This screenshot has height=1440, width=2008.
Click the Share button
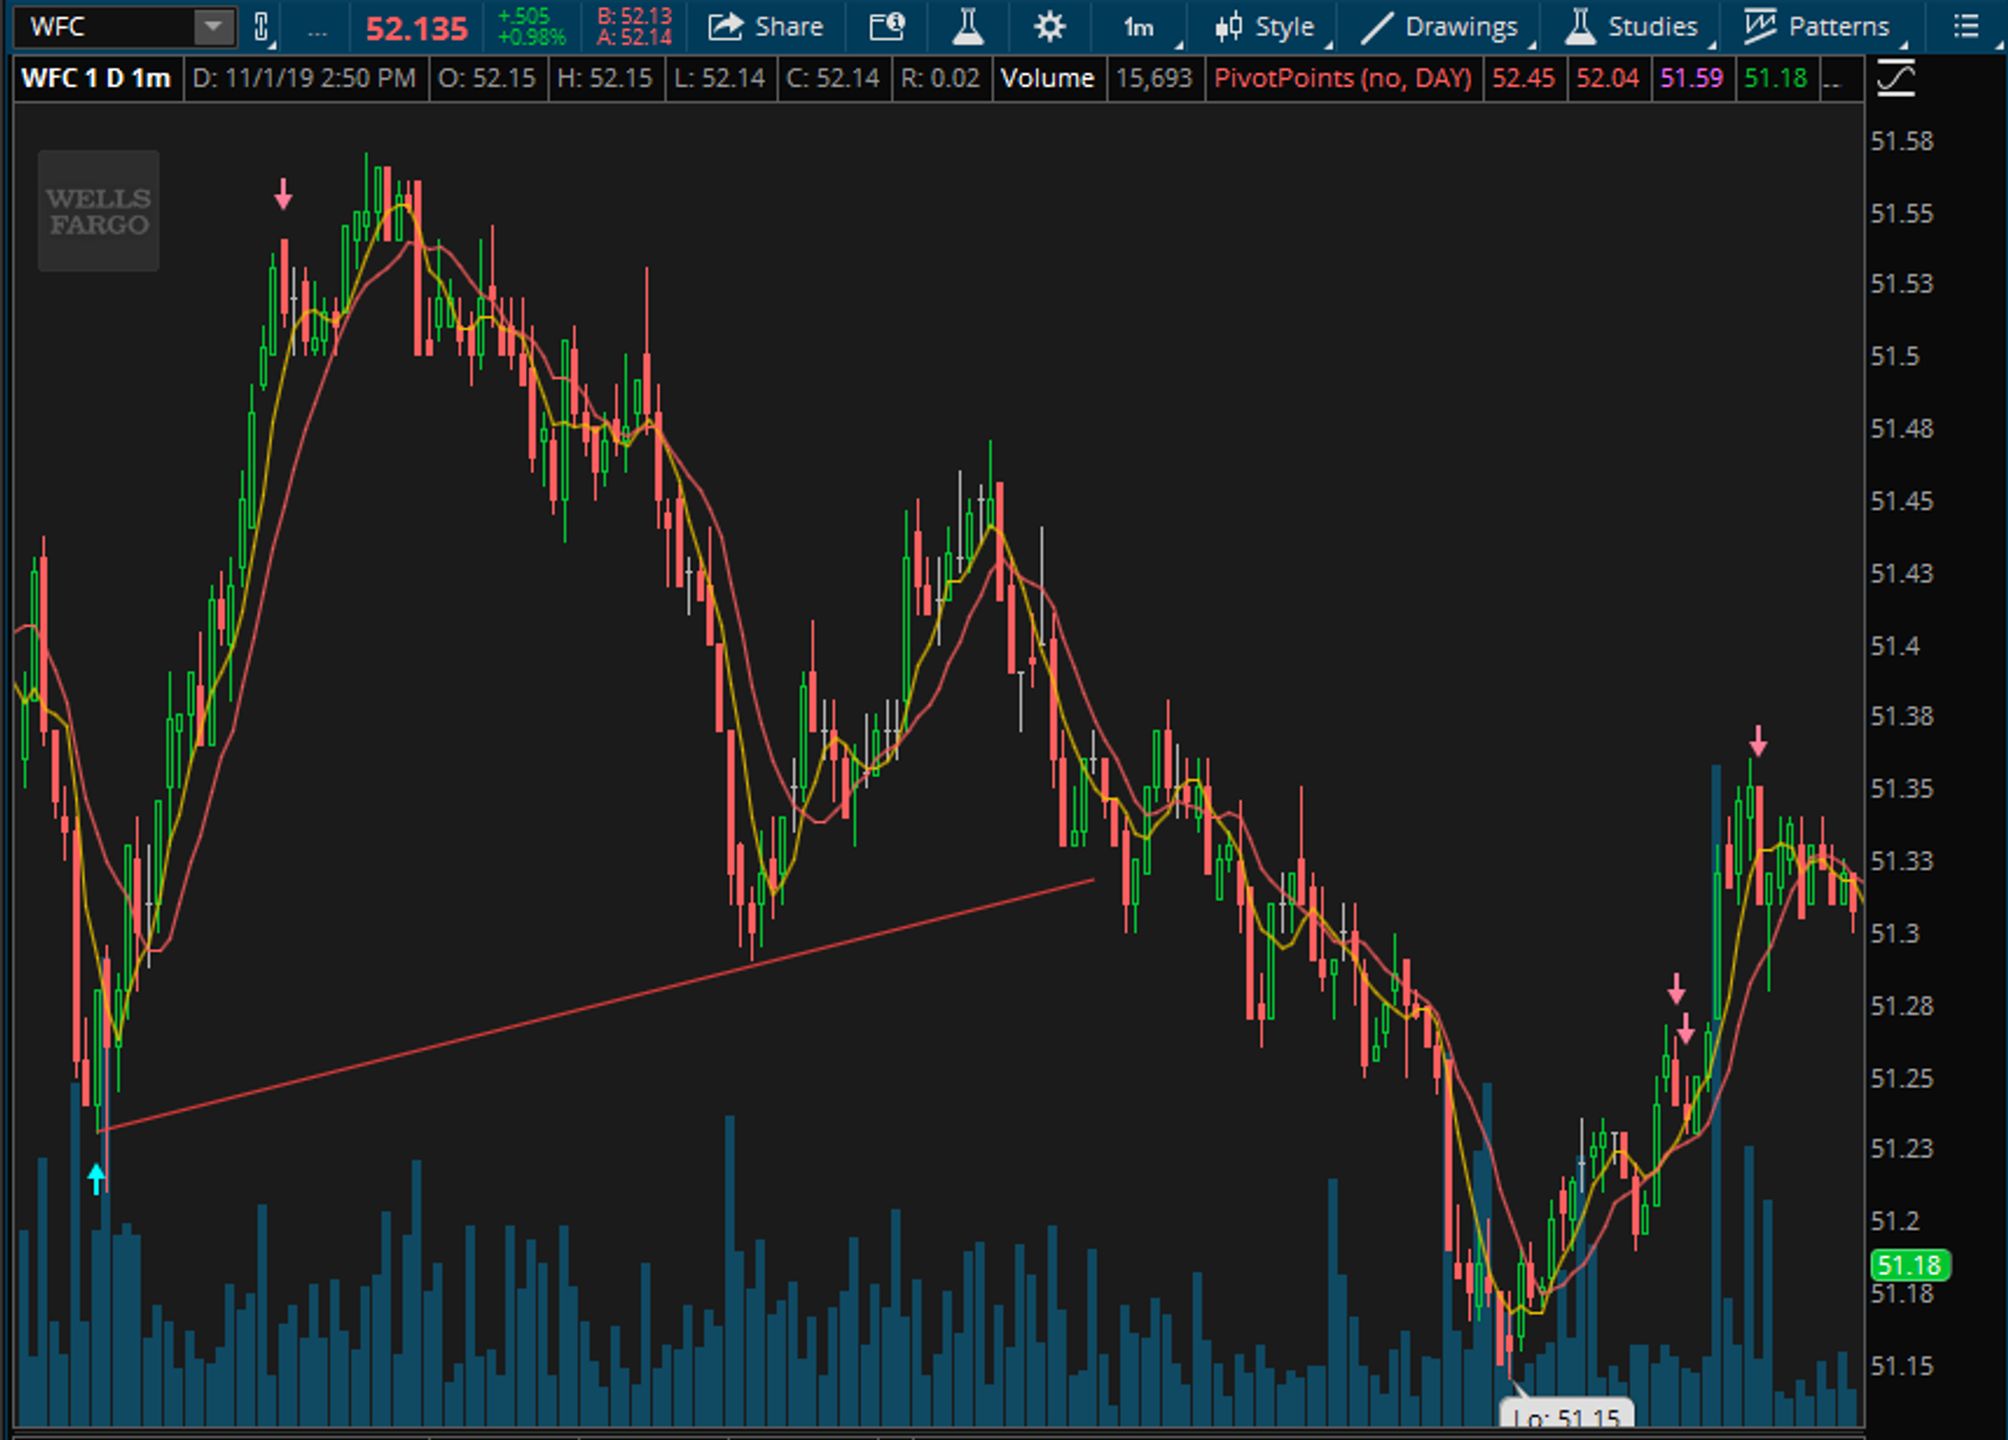(x=766, y=27)
